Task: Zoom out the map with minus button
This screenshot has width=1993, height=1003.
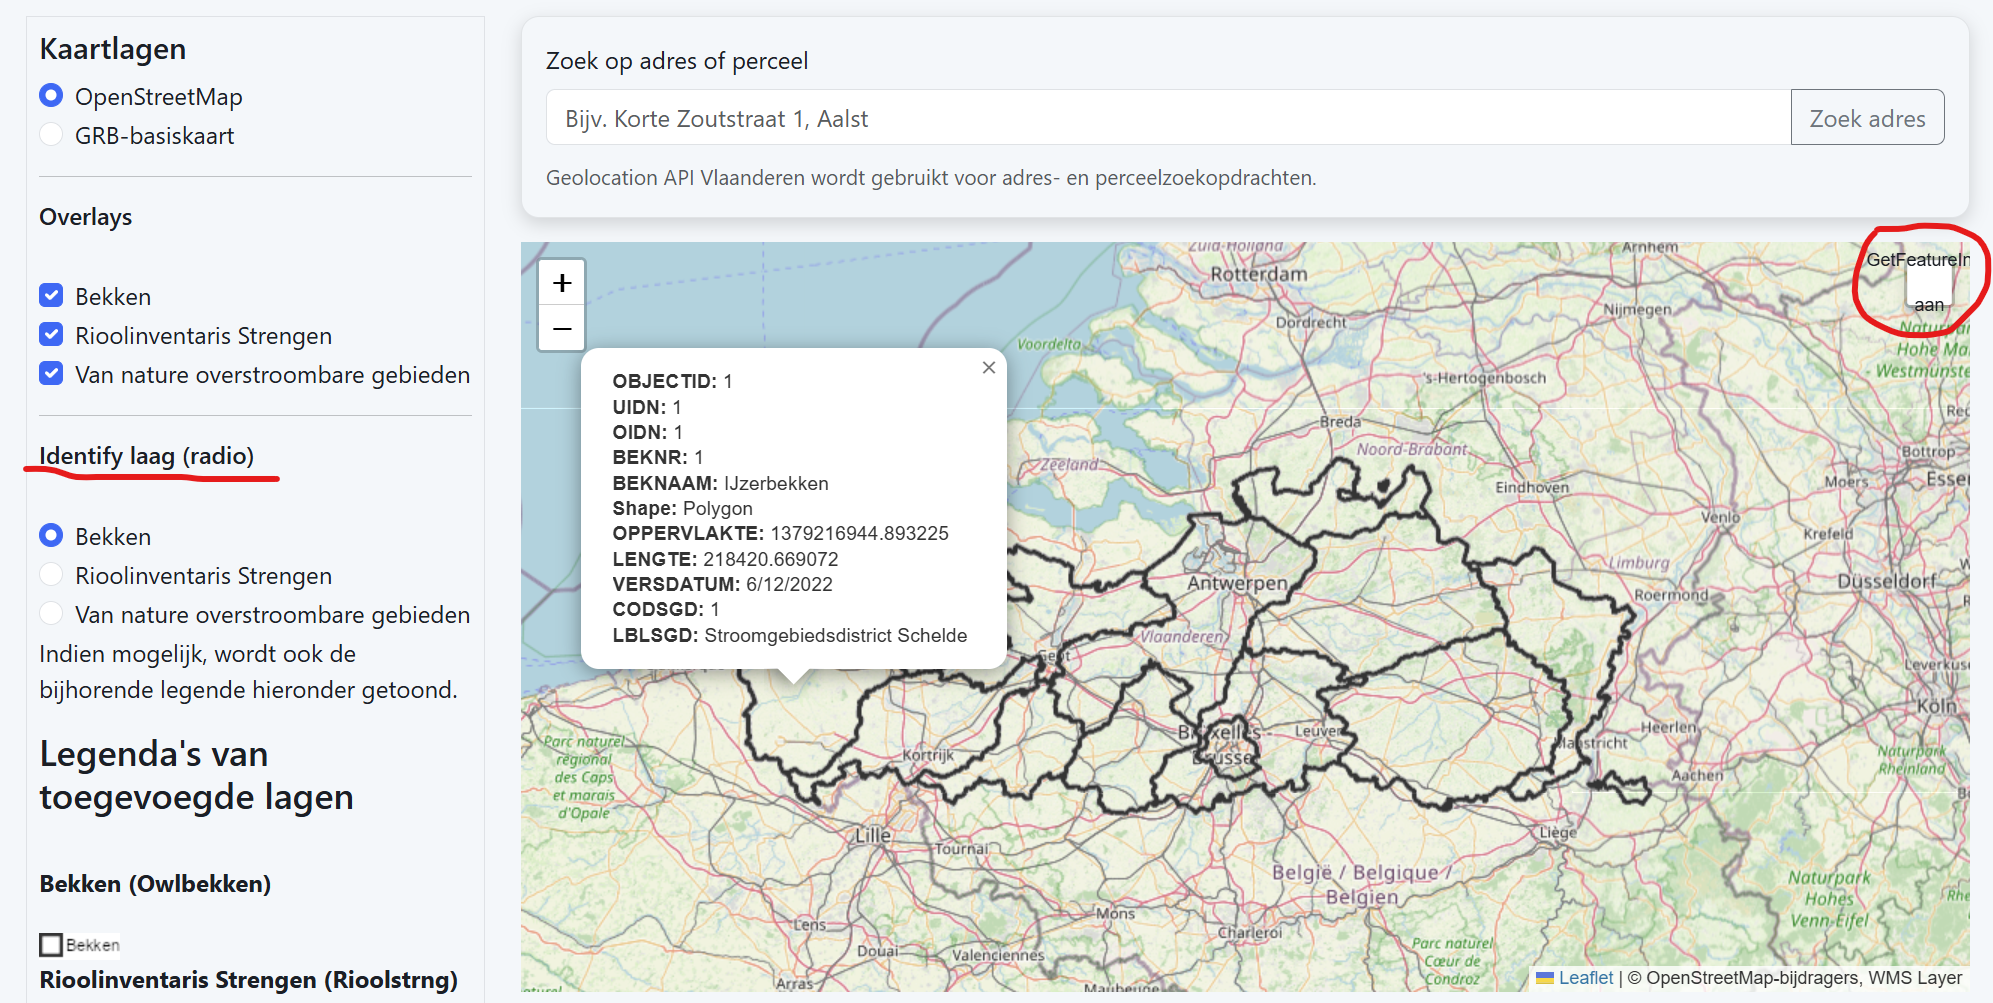Action: (x=562, y=329)
